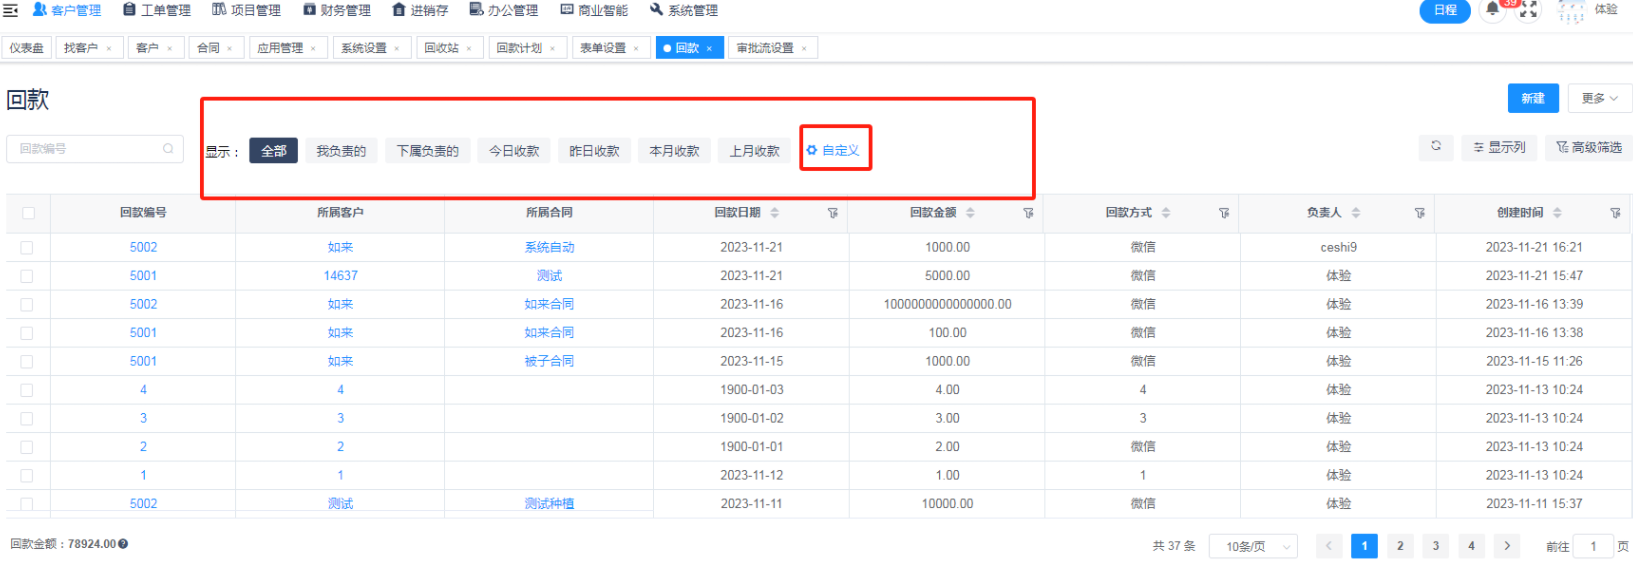Close the 找客户 tab
The image size is (1633, 564).
[109, 48]
